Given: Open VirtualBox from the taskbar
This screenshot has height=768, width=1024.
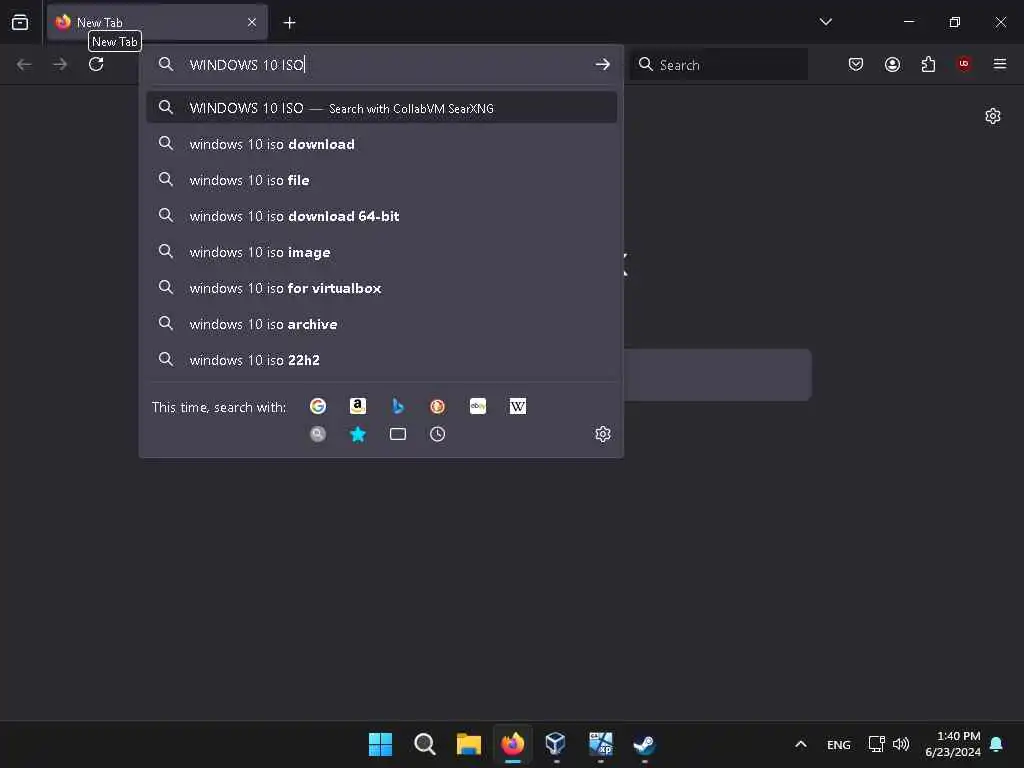Looking at the screenshot, I should (556, 744).
